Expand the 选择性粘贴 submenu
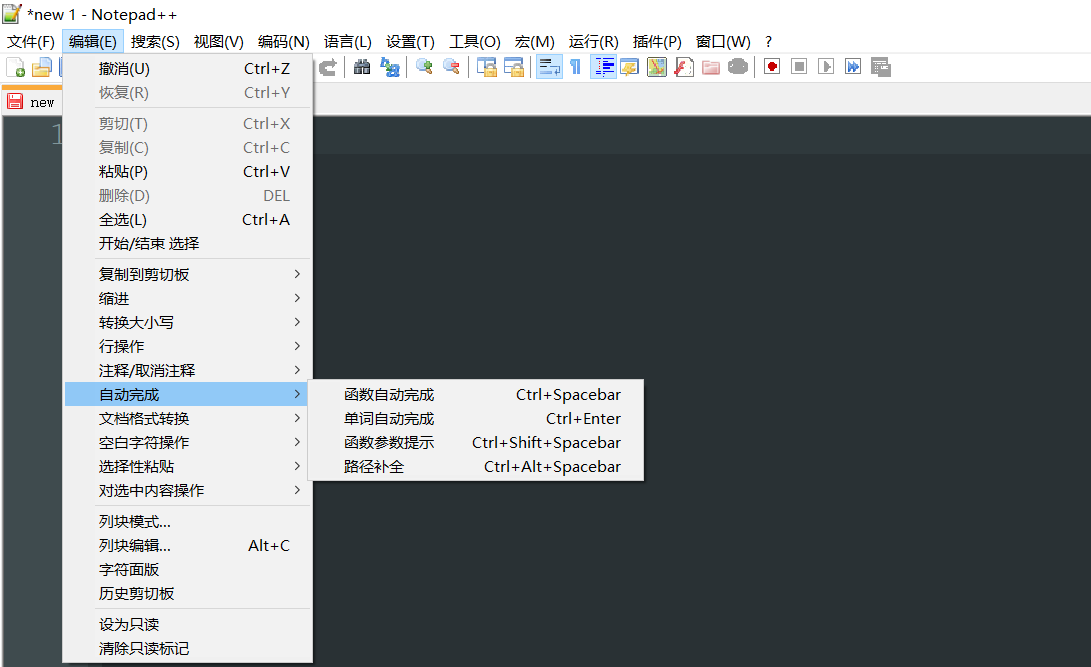The width and height of the screenshot is (1091, 667). click(187, 466)
